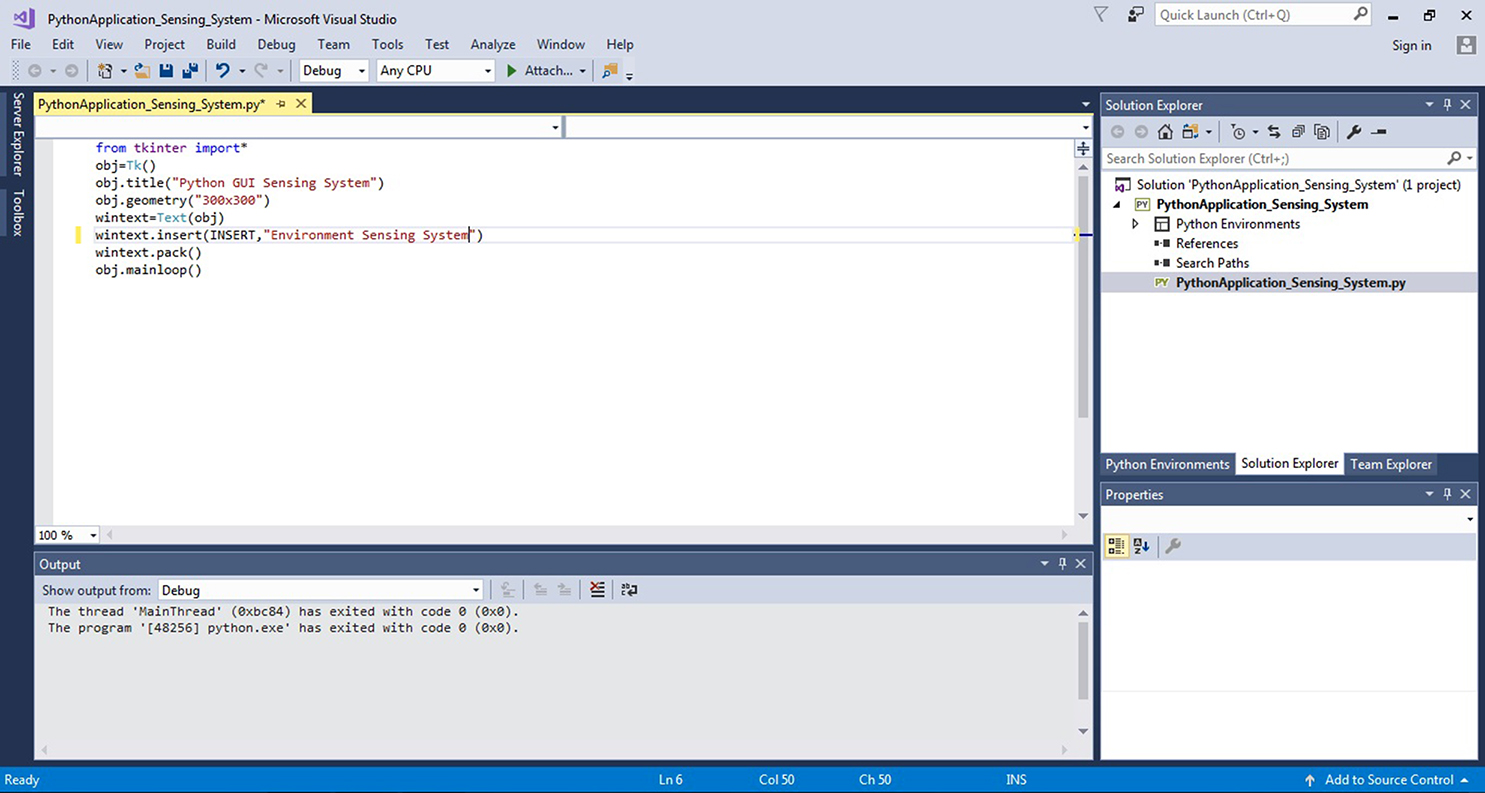Undo the last edit with the Undo icon
This screenshot has width=1485, height=793.
[222, 71]
